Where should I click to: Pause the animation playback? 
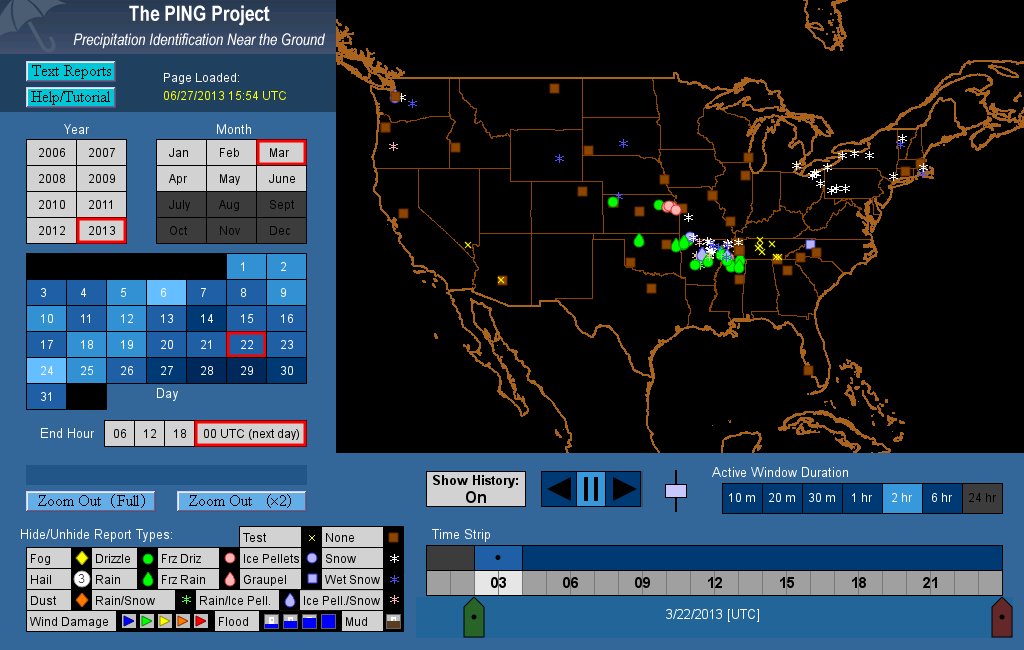point(590,489)
